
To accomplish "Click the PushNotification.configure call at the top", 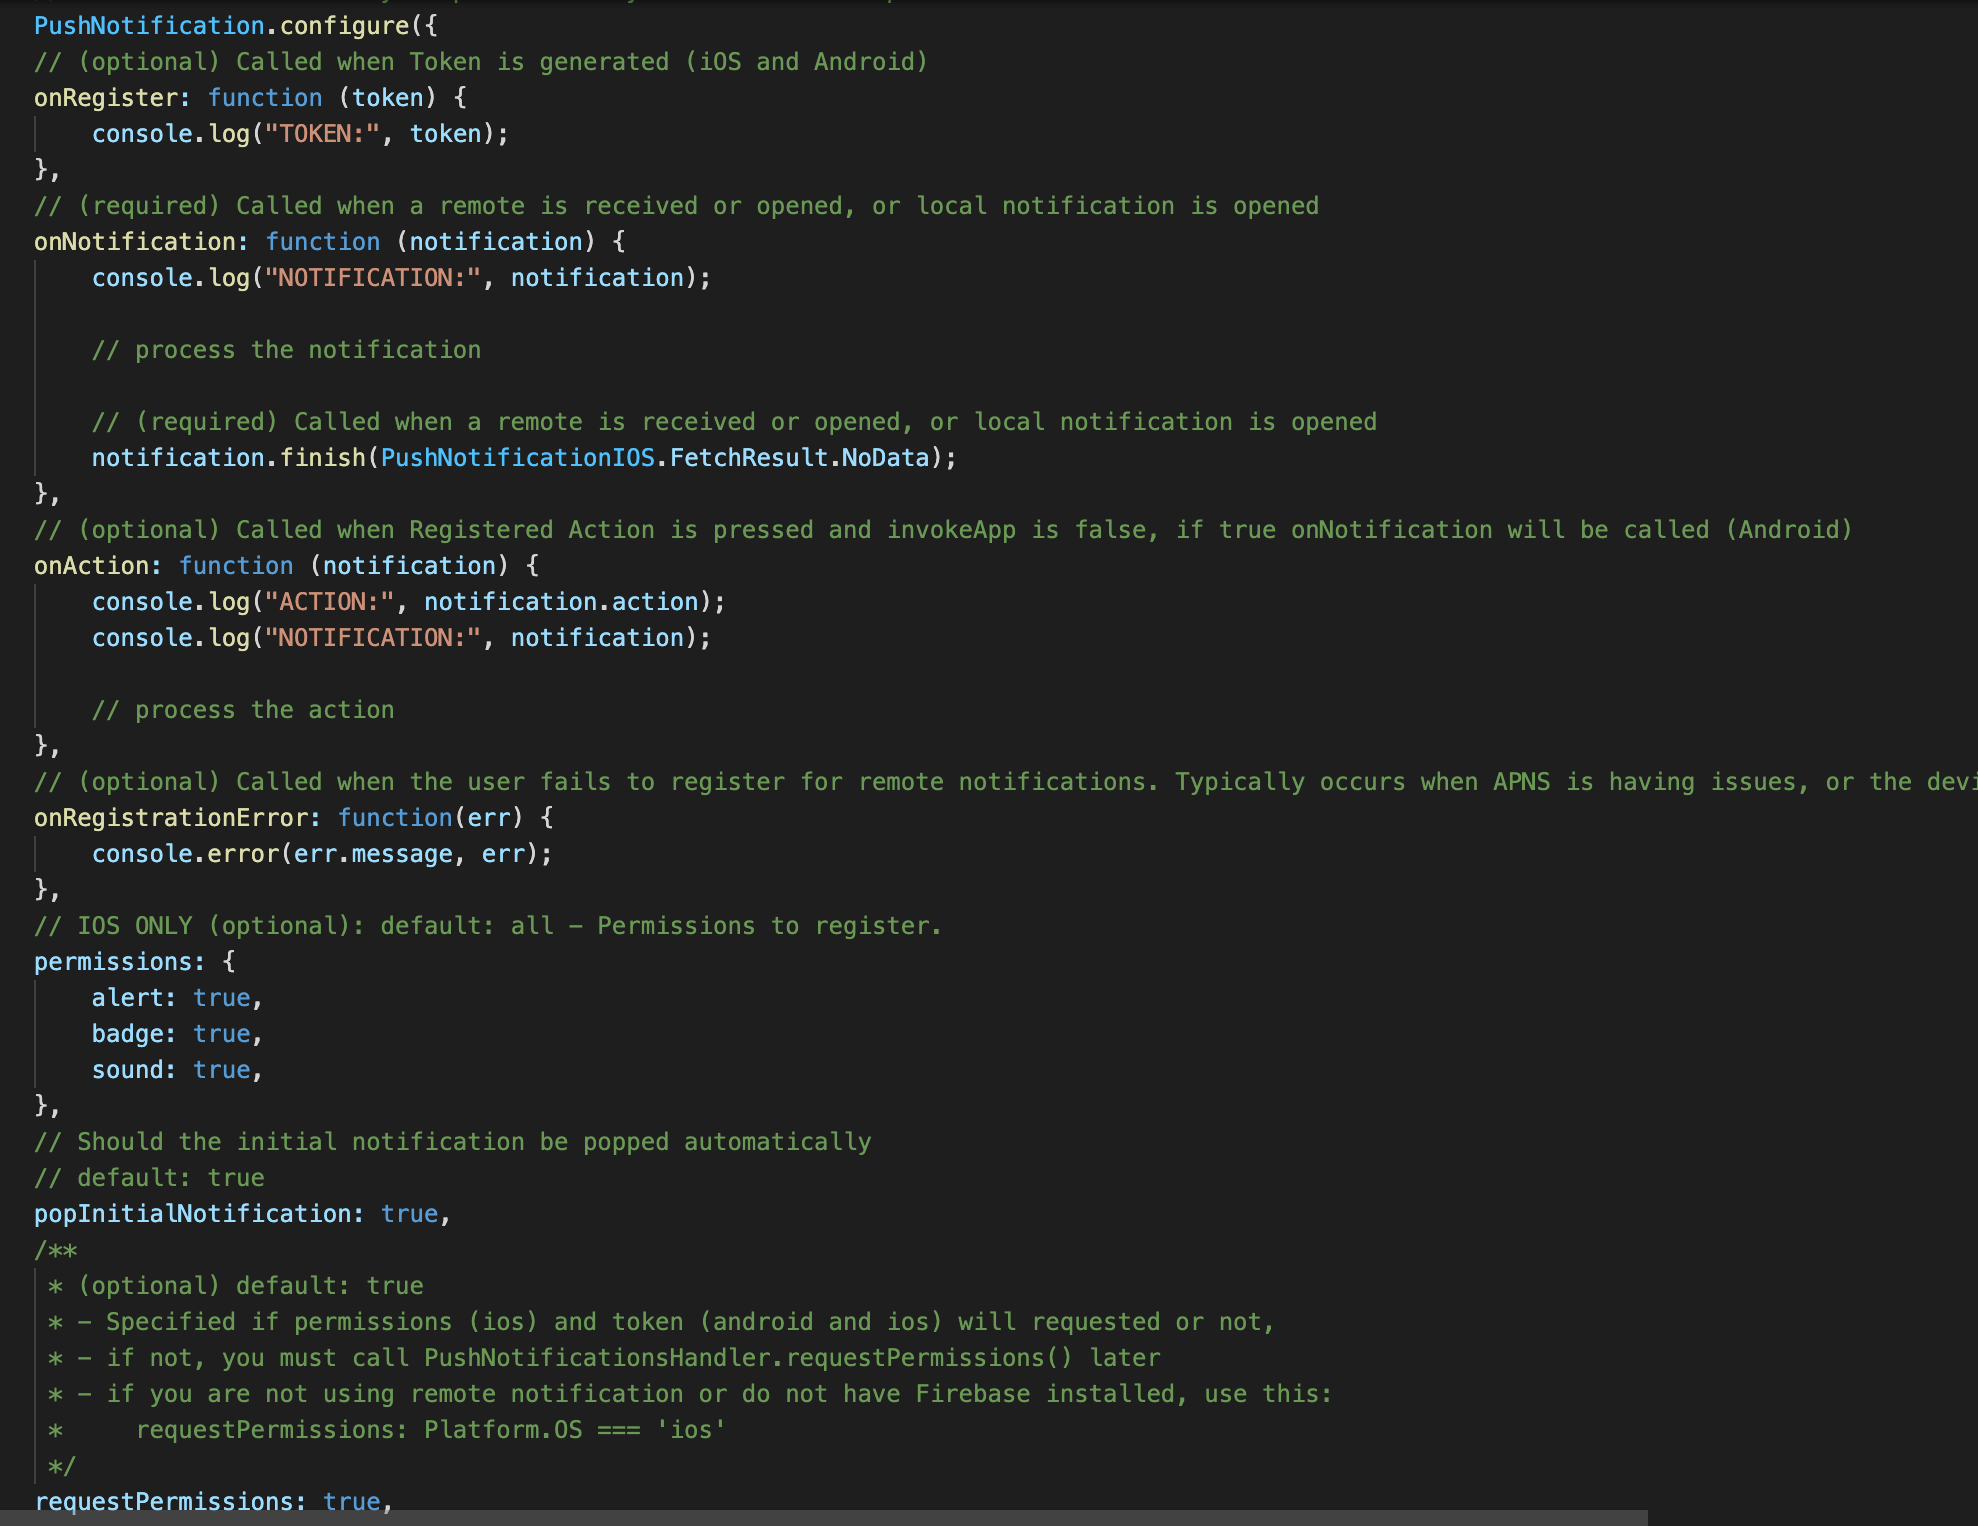I will [236, 26].
